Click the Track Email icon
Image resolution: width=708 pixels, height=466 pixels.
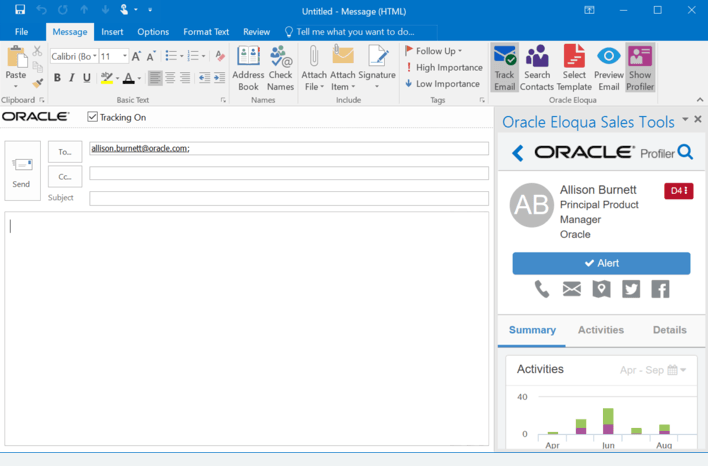point(504,68)
